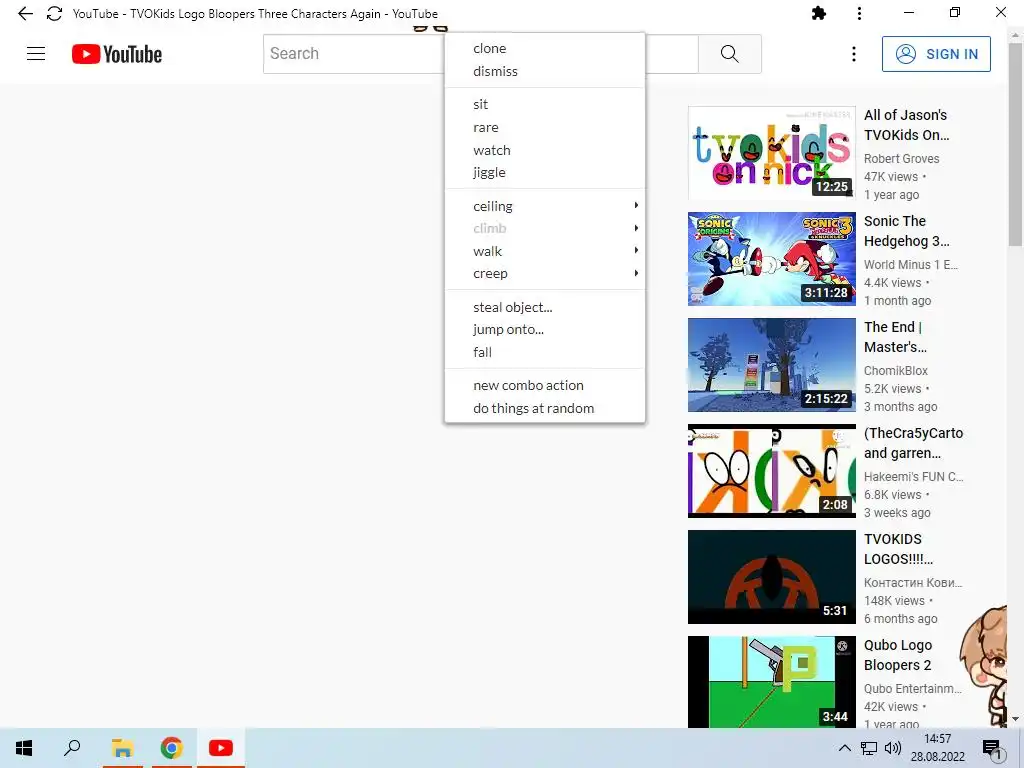The image size is (1024, 768).
Task: Expand the walk submenu
Action: pyautogui.click(x=545, y=251)
